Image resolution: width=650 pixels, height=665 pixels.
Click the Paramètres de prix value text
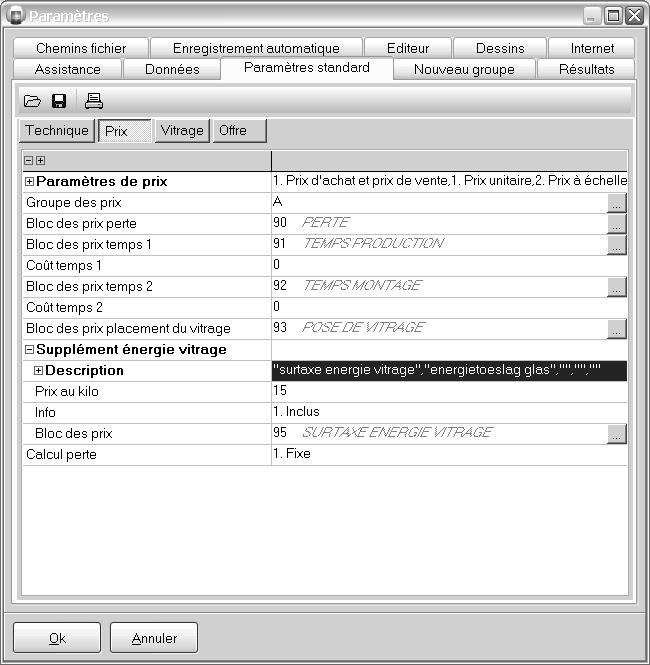click(449, 181)
